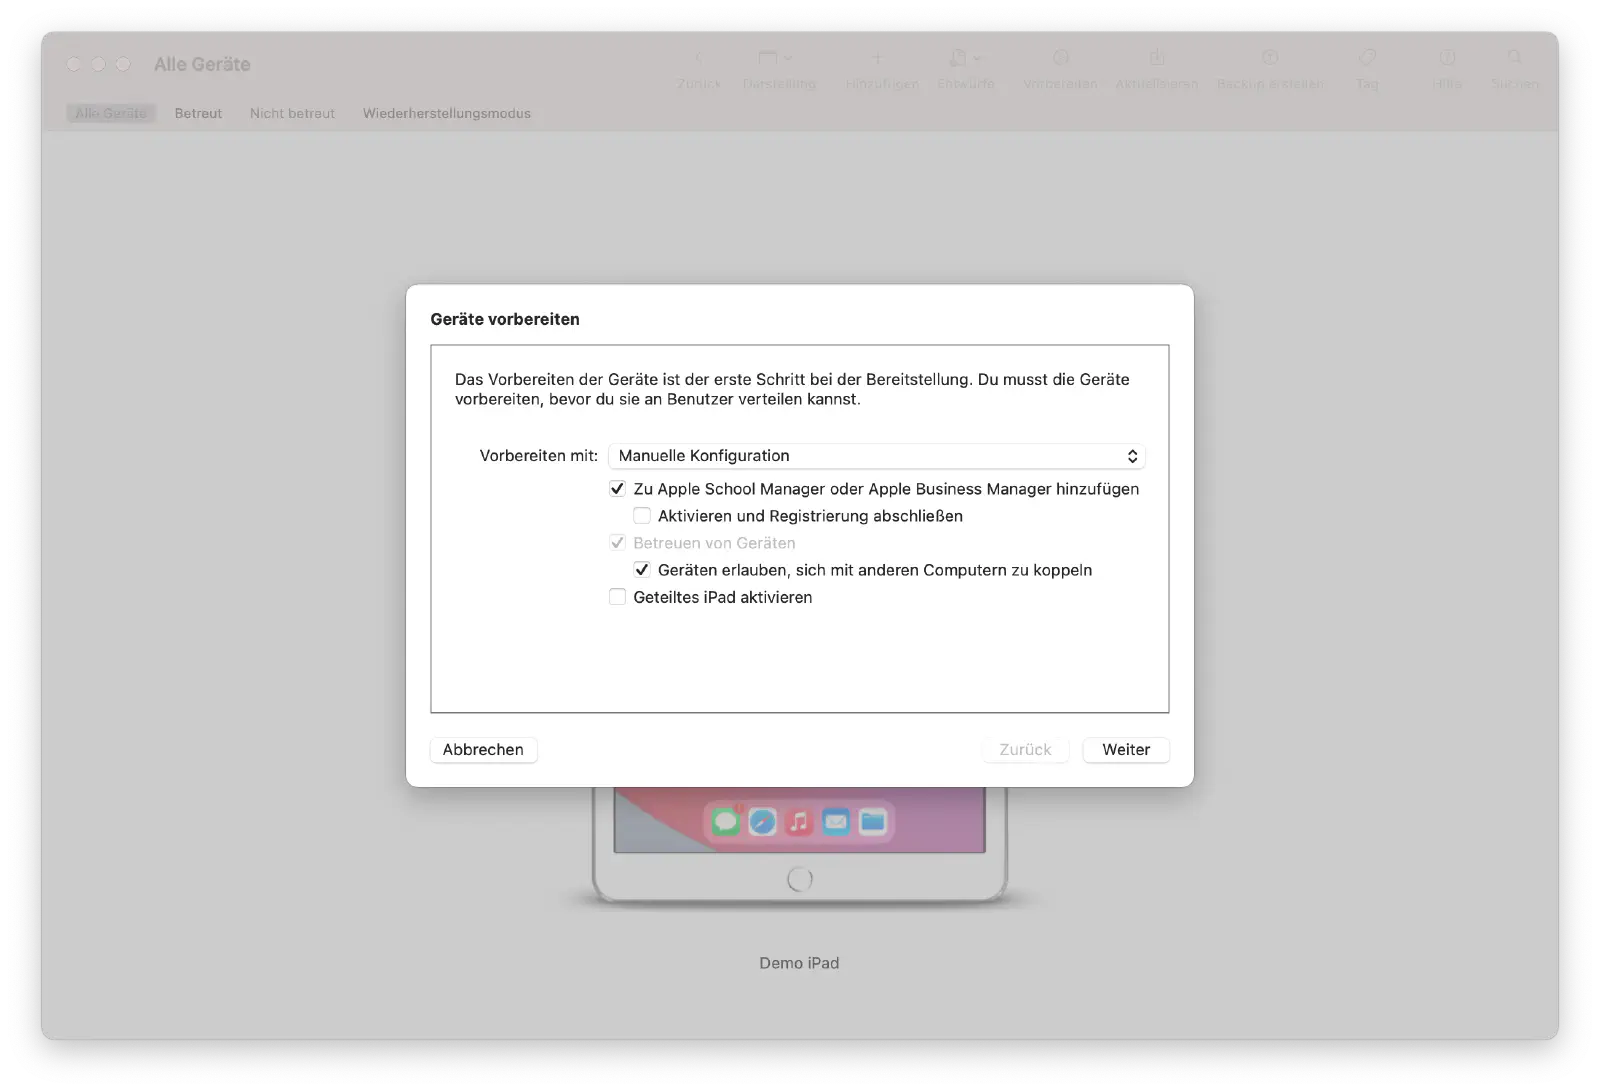Click Weiter to continue
Image resolution: width=1600 pixels, height=1091 pixels.
tap(1126, 750)
